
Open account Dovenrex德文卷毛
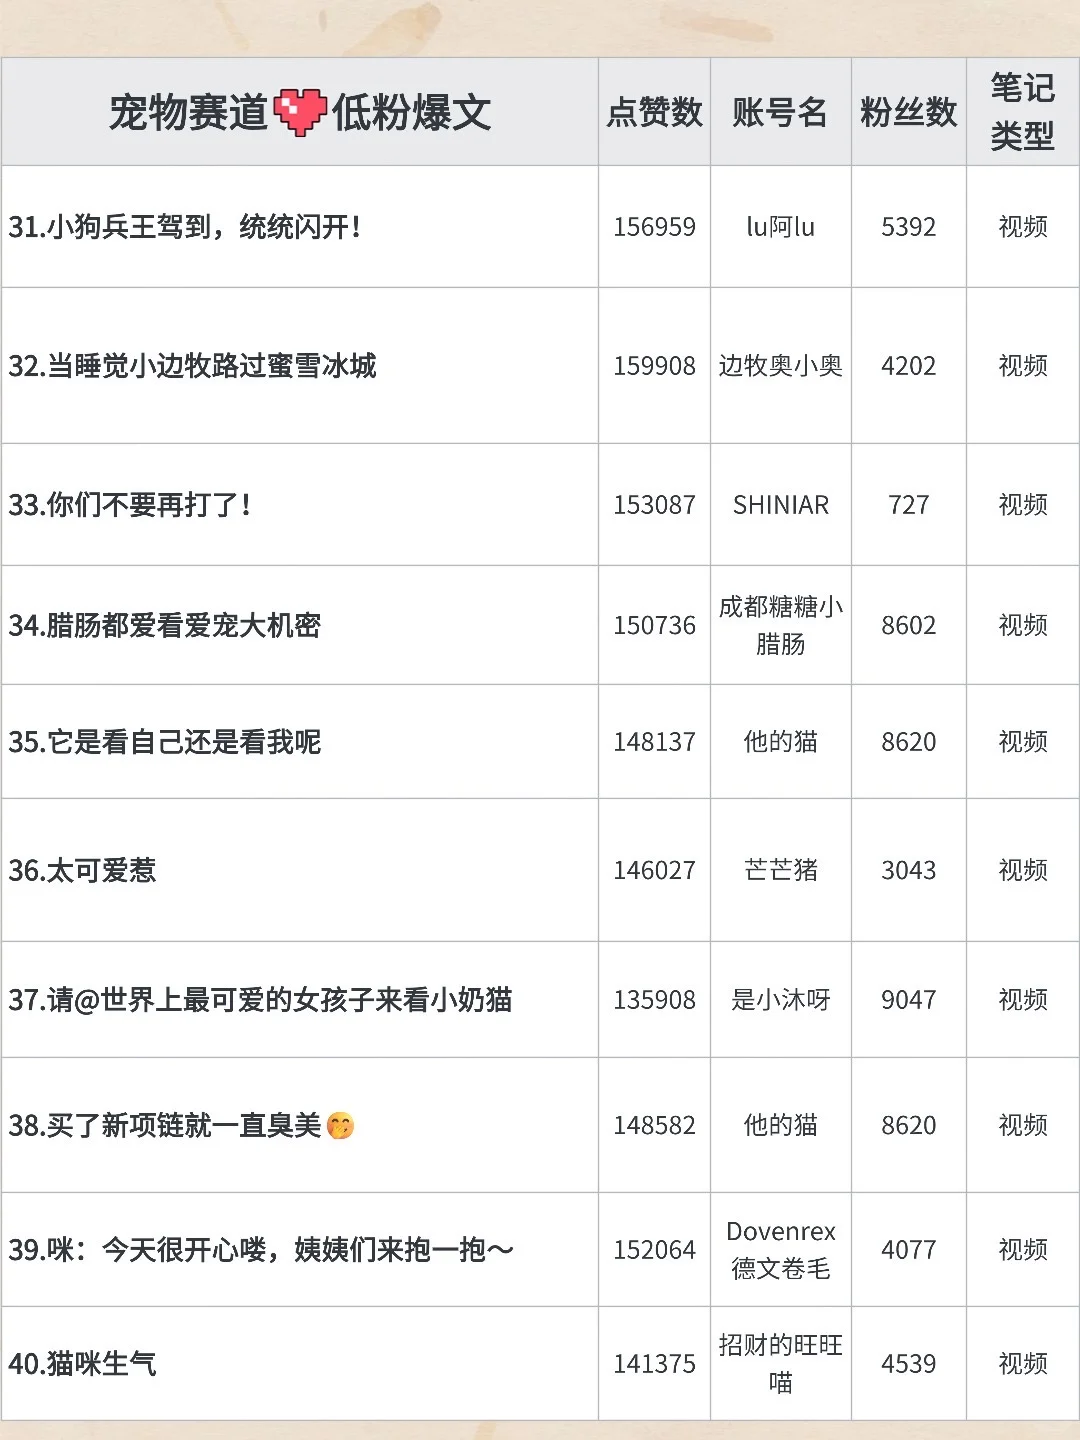781,1248
